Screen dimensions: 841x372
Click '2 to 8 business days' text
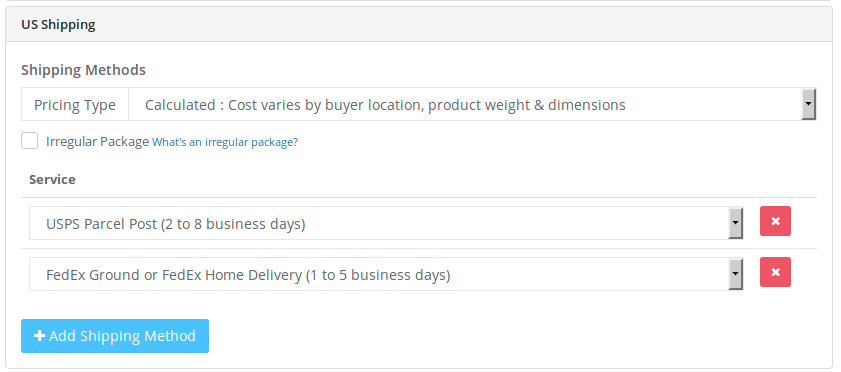[233, 224]
